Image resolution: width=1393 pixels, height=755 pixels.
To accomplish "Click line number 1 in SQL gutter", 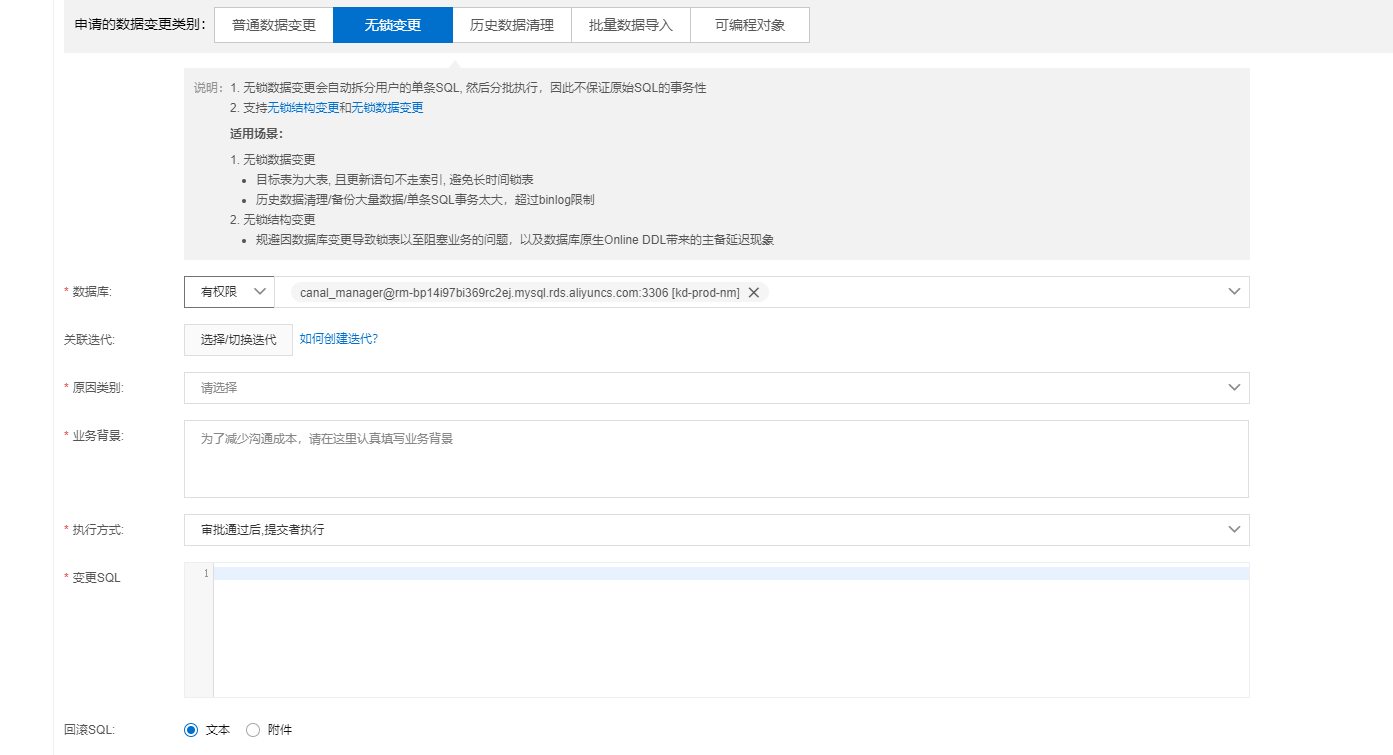I will tap(206, 573).
